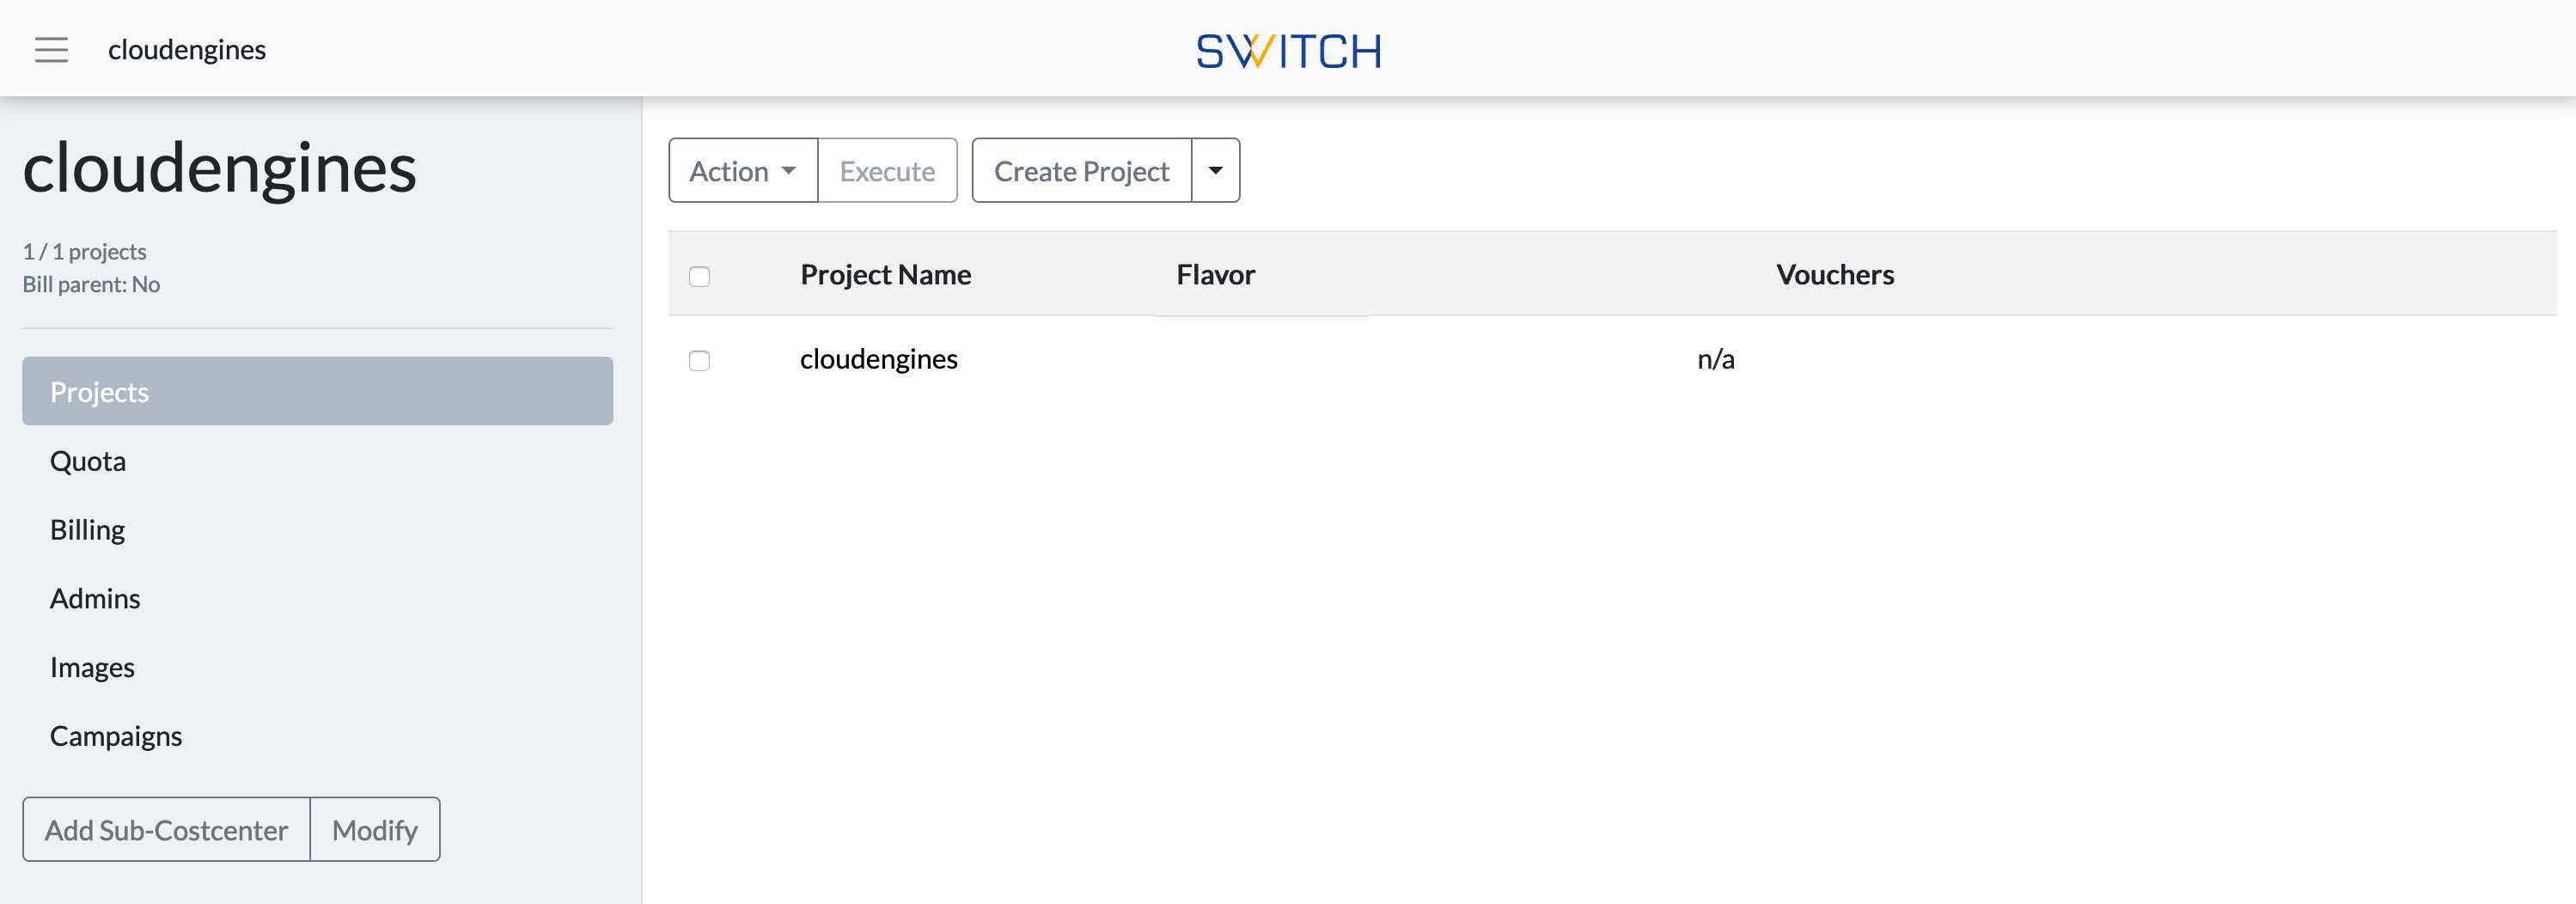Sort by the Project Name column header
Screen dimensions: 2576x904
pyautogui.click(x=885, y=274)
